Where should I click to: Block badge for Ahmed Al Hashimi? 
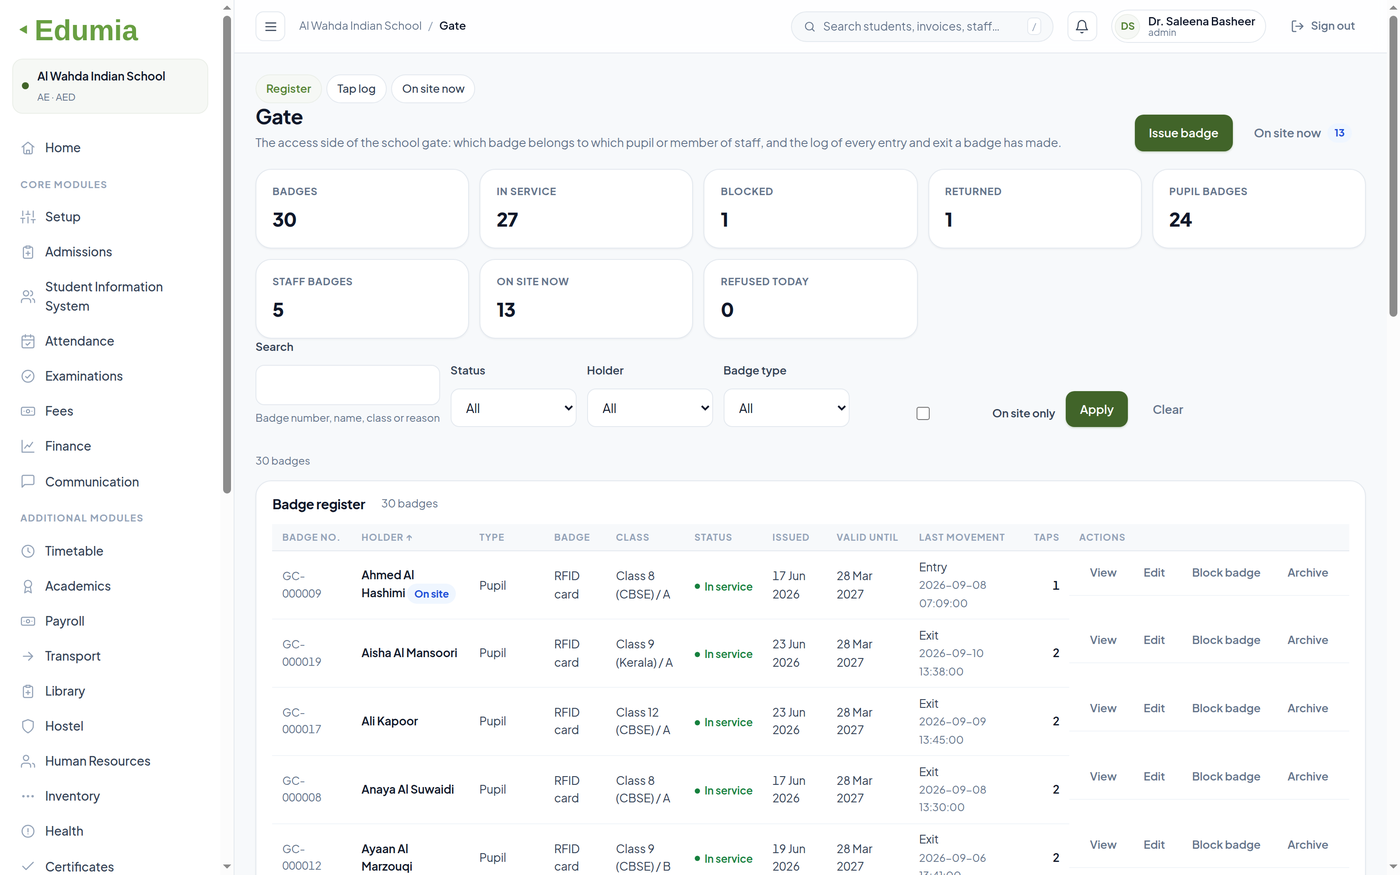1226,573
